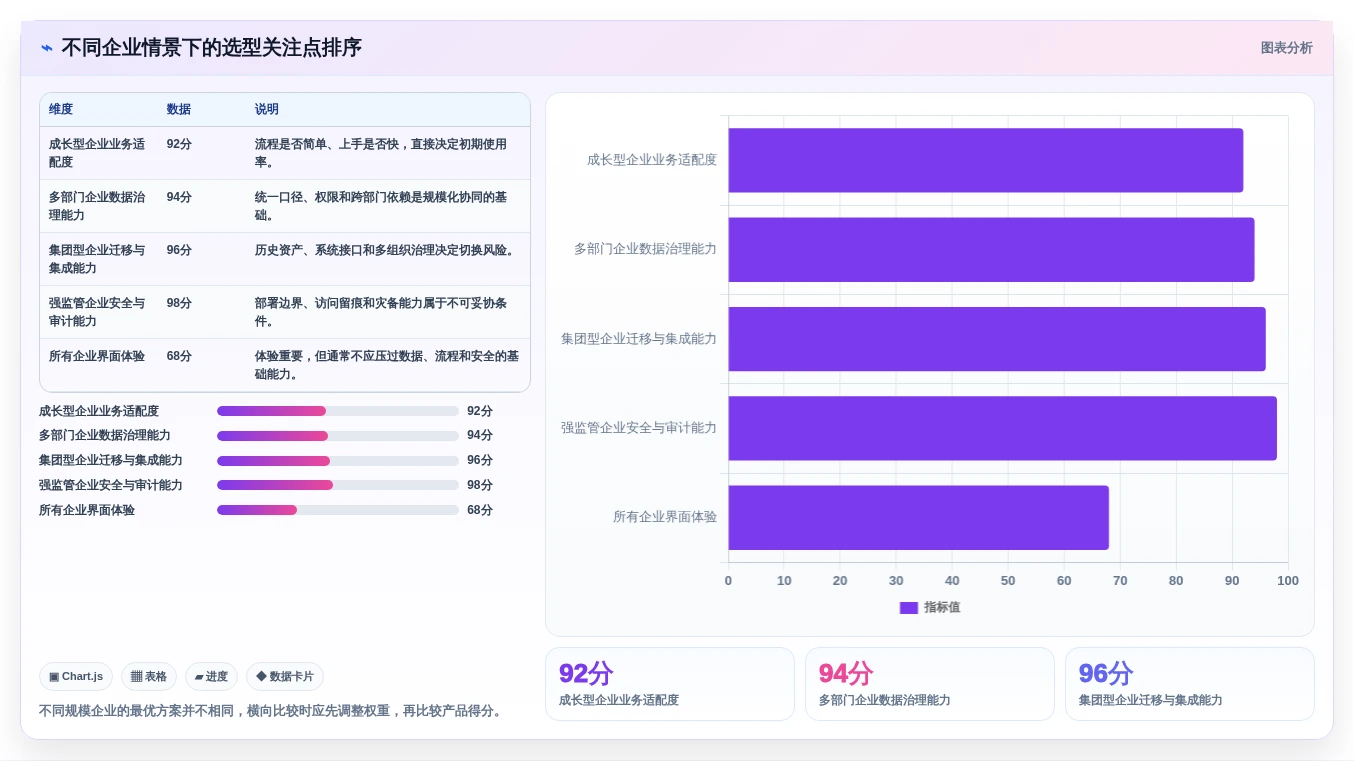The height and width of the screenshot is (761, 1354).
Task: Open the 96分 data card
Action: pos(1190,684)
